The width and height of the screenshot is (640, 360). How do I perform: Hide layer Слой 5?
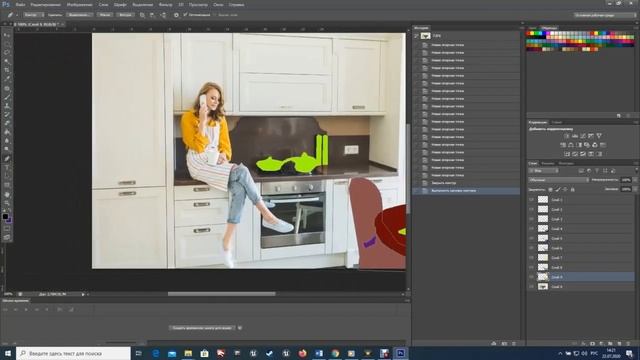[x=531, y=238]
